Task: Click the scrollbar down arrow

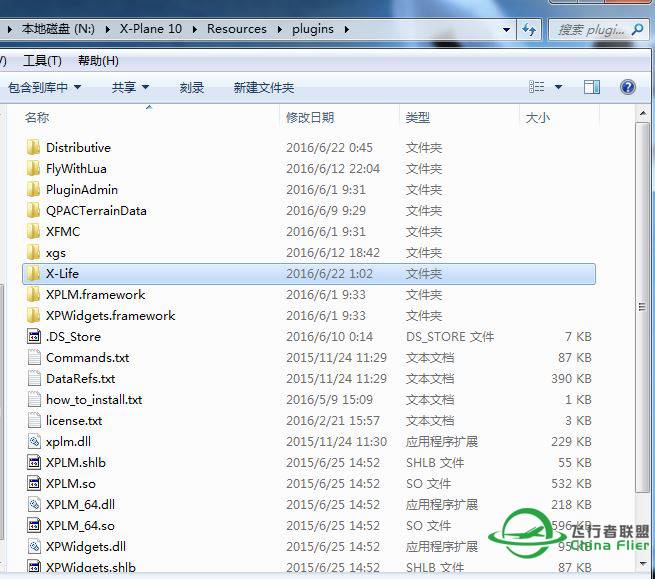Action: (642, 564)
